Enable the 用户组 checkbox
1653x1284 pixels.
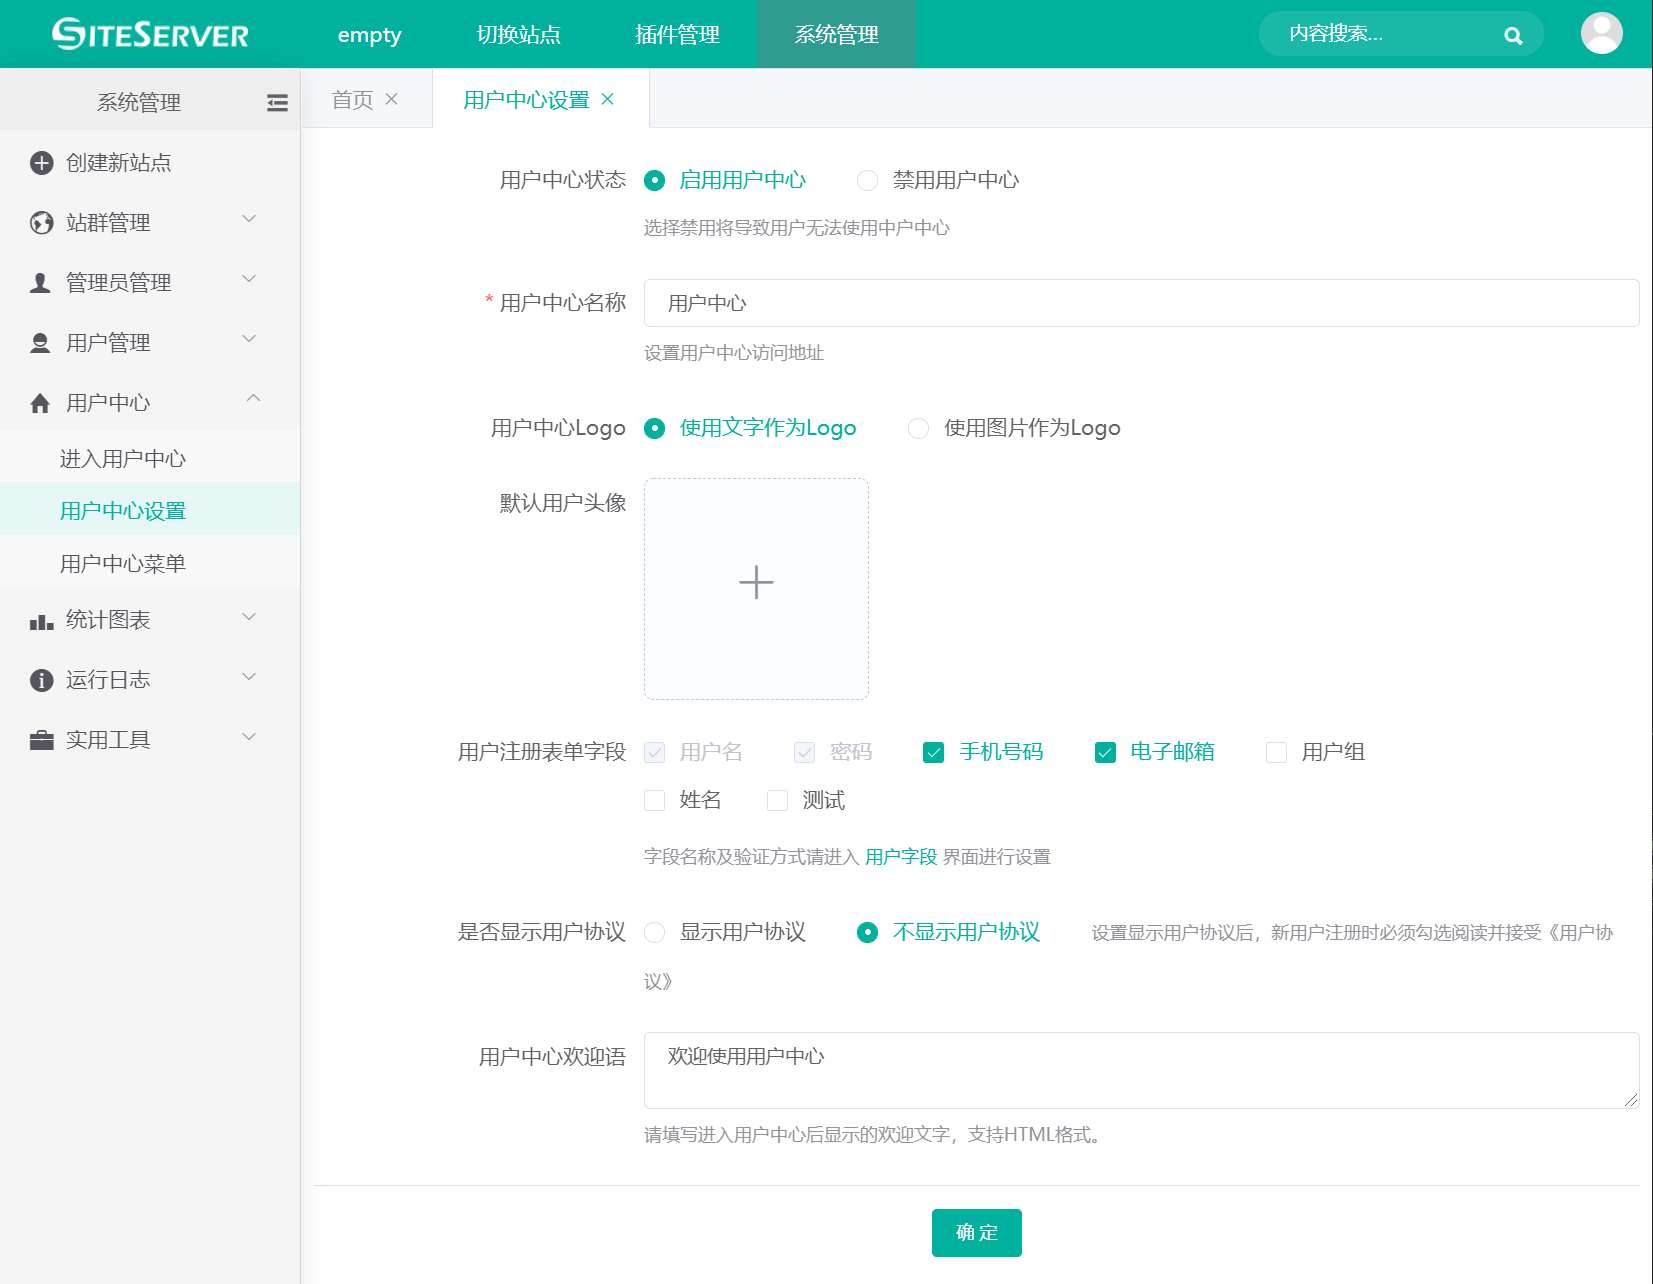1276,752
